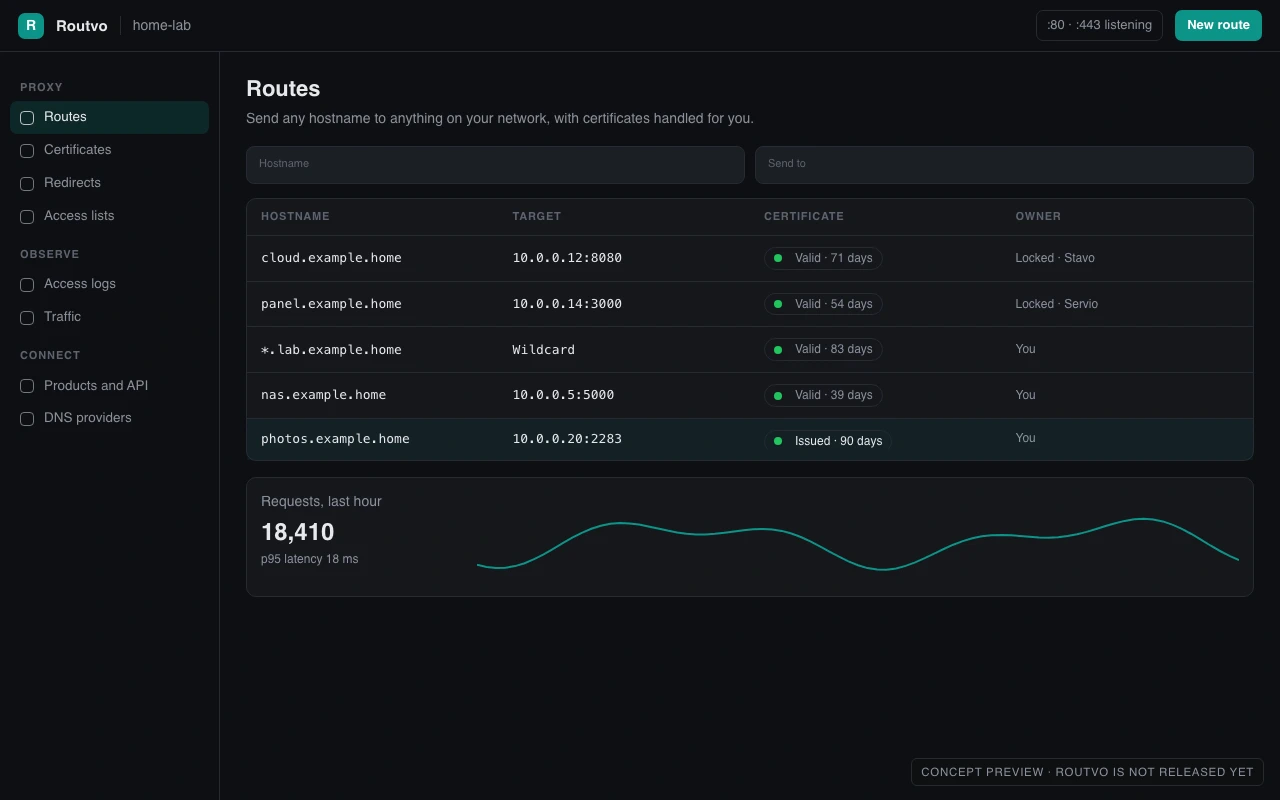Click target 10.0.0.20:2283
This screenshot has width=1280, height=800.
pyautogui.click(x=567, y=439)
